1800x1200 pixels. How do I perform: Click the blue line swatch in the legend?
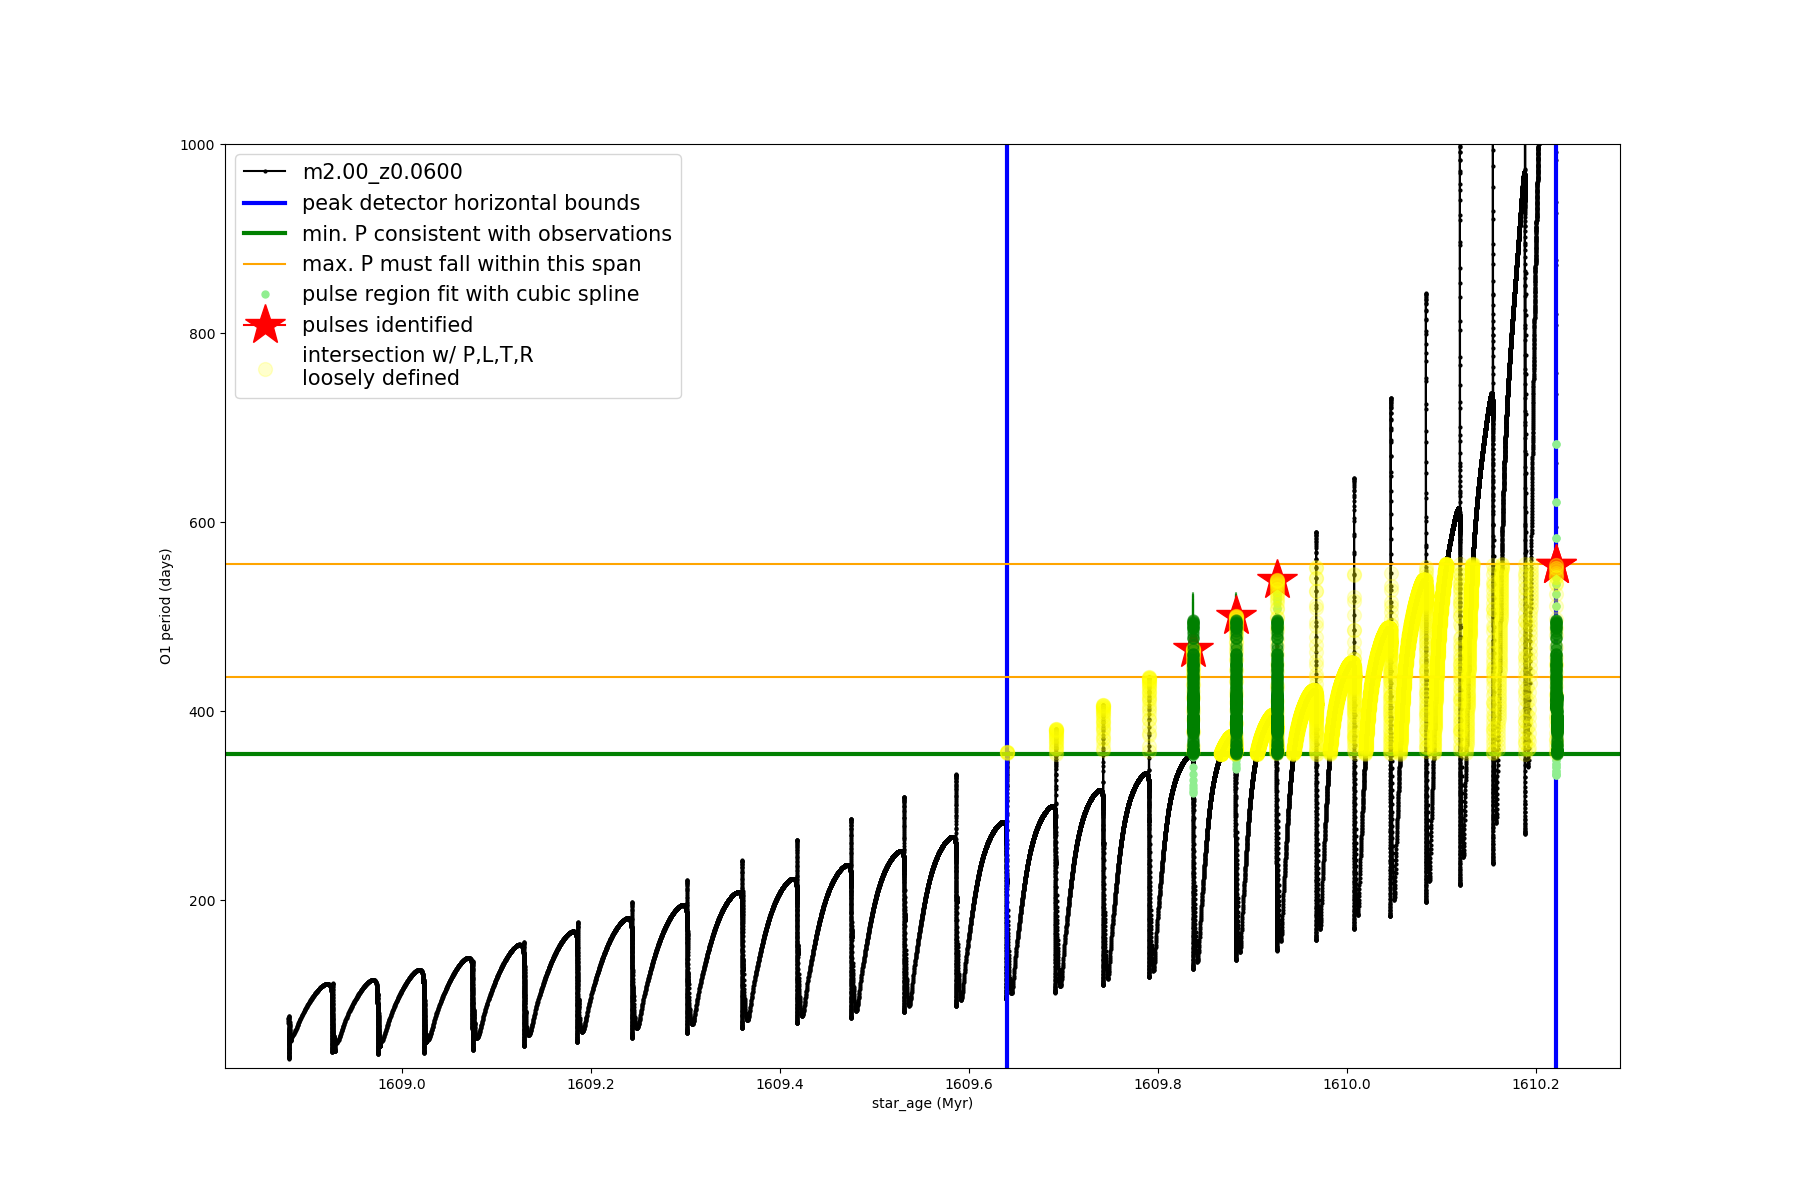click(x=265, y=203)
